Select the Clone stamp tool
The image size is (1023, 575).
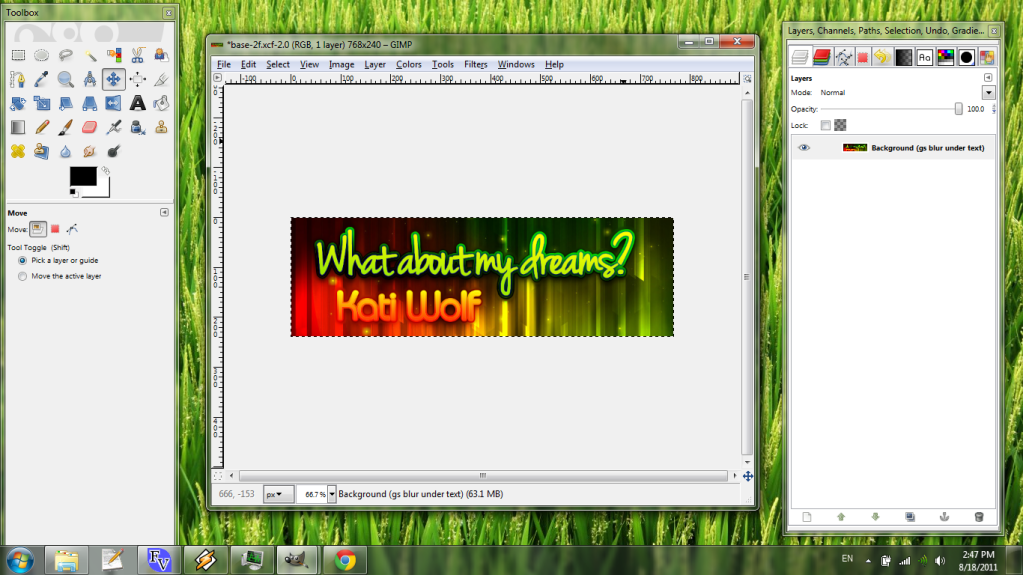161,127
